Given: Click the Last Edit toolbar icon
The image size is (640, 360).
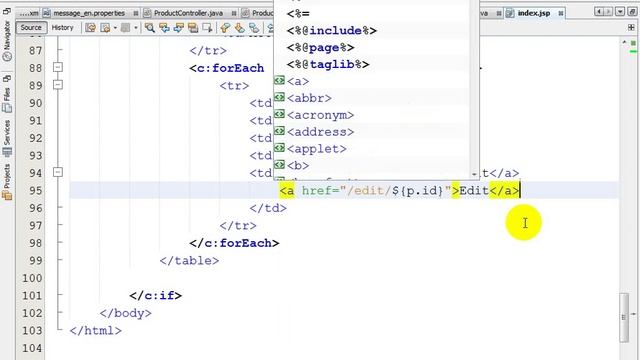Looking at the screenshot, I should coord(91,28).
